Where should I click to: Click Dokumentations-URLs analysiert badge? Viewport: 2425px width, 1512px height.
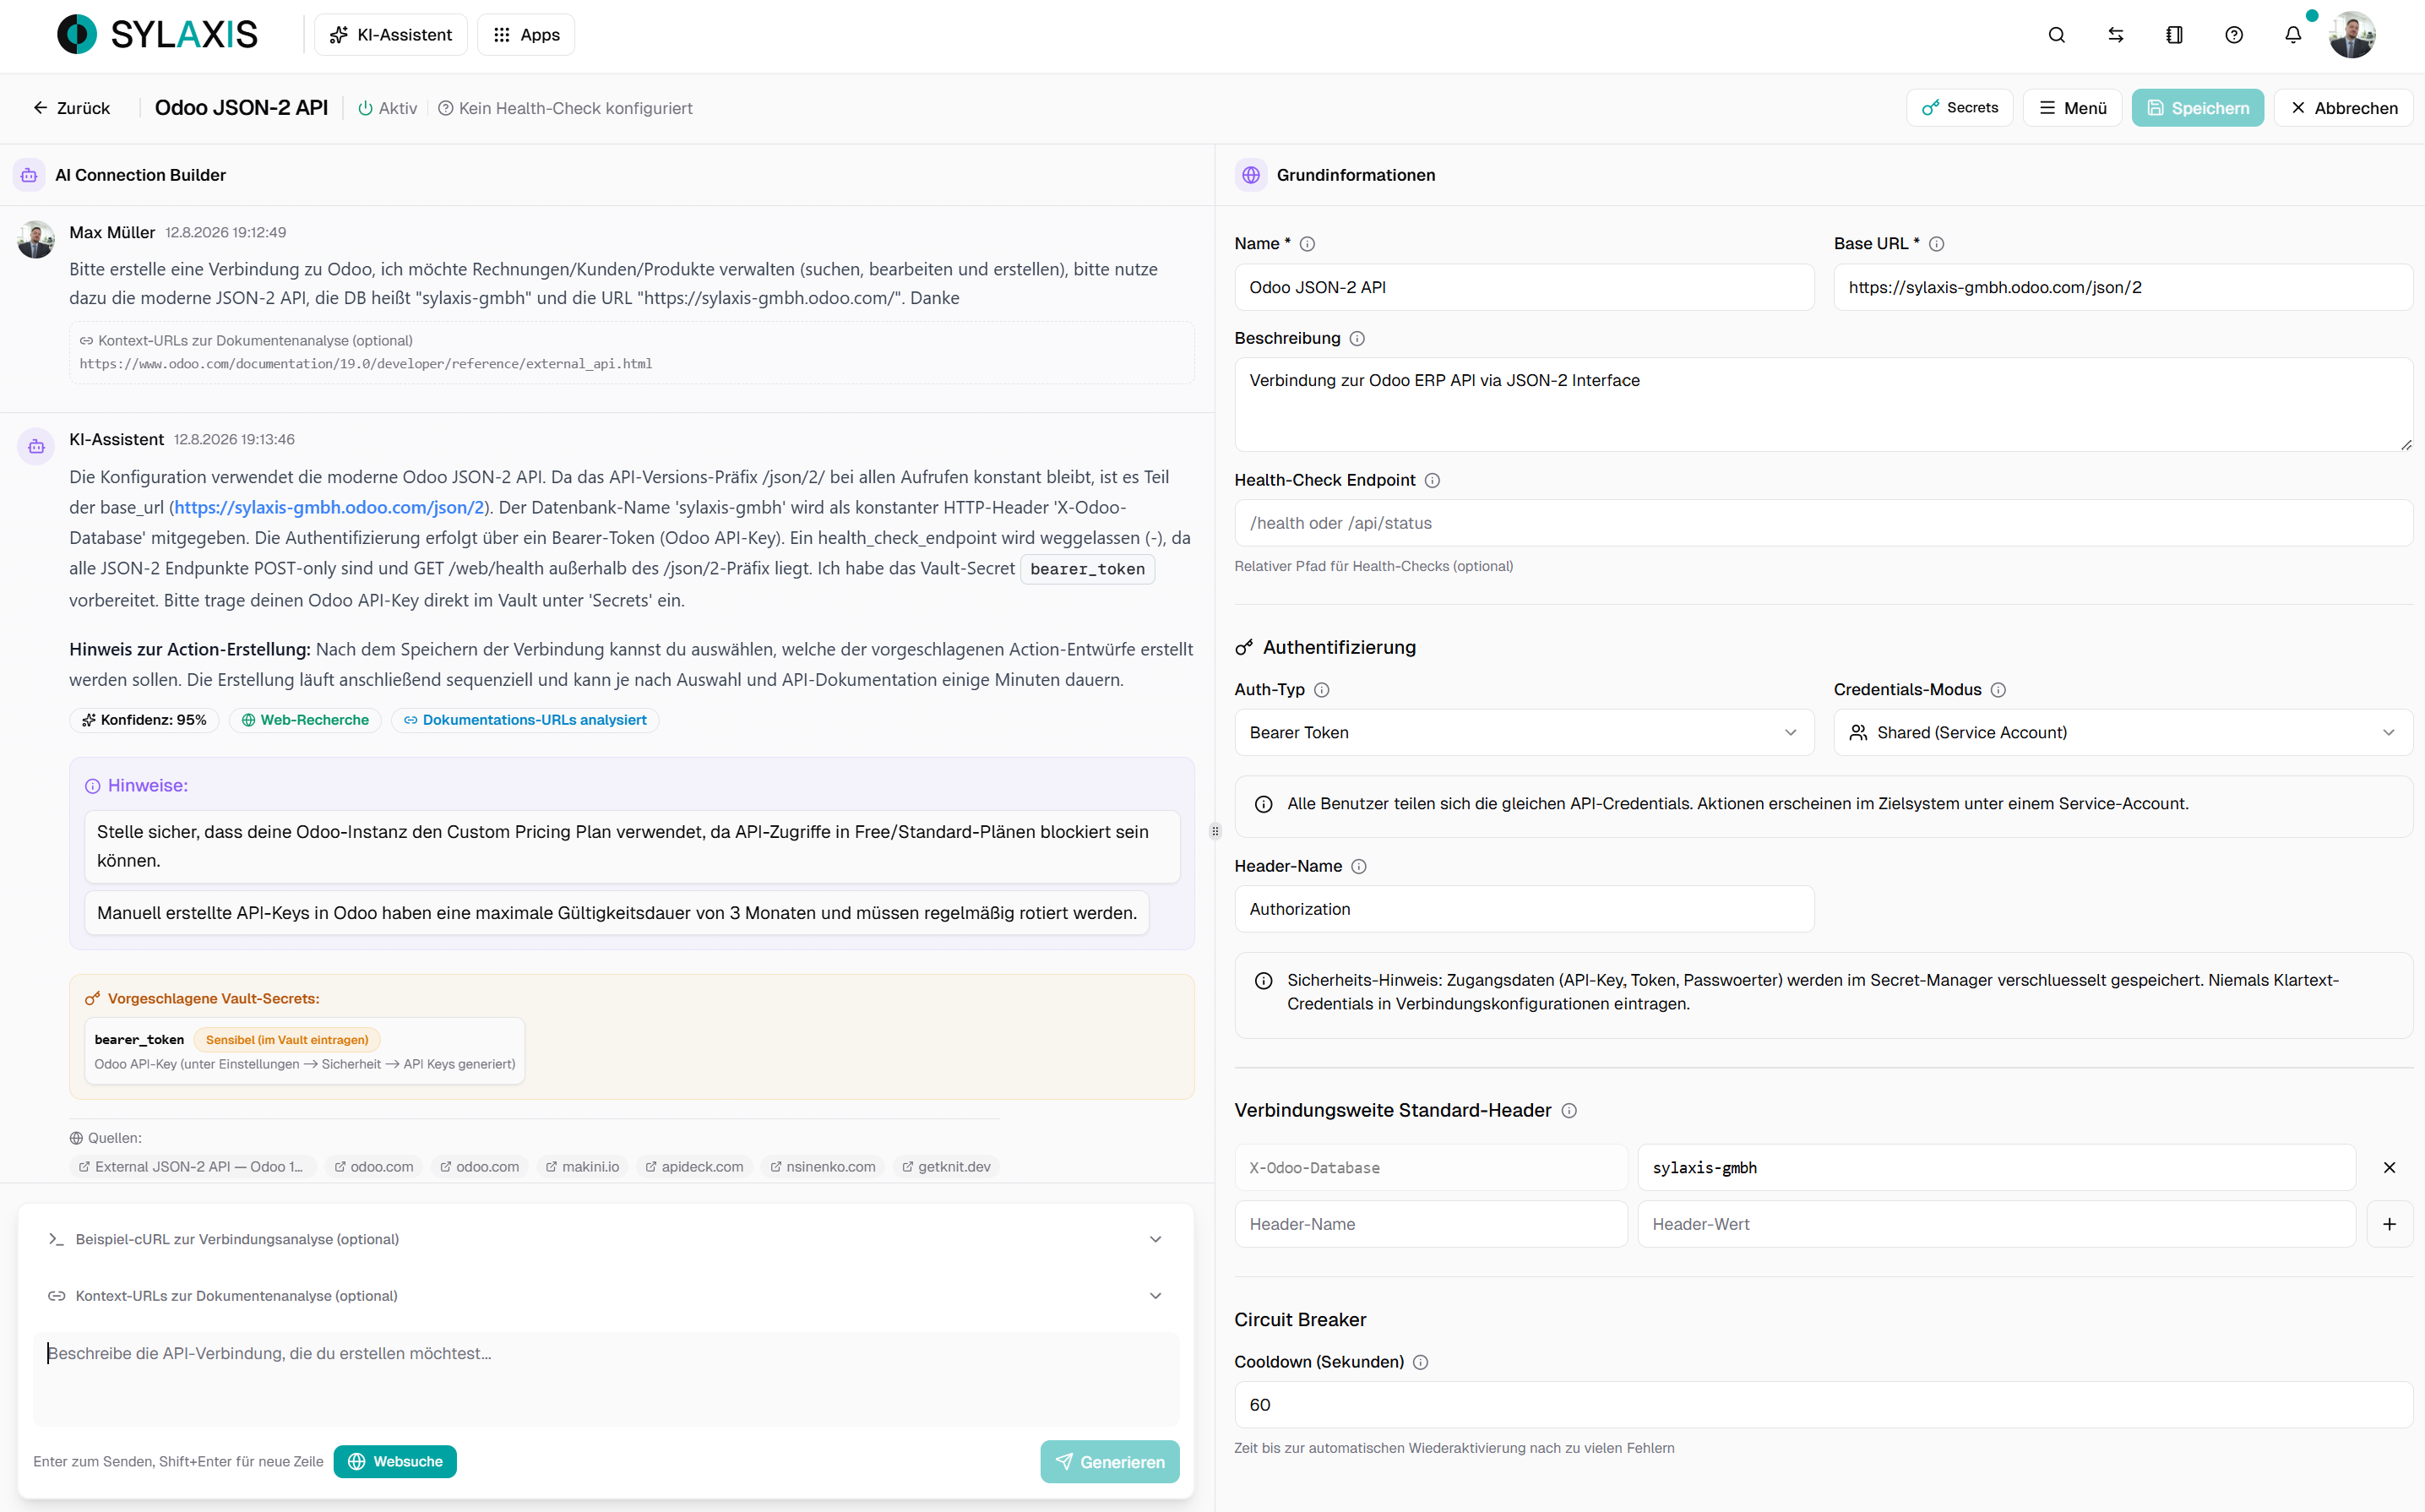point(525,720)
